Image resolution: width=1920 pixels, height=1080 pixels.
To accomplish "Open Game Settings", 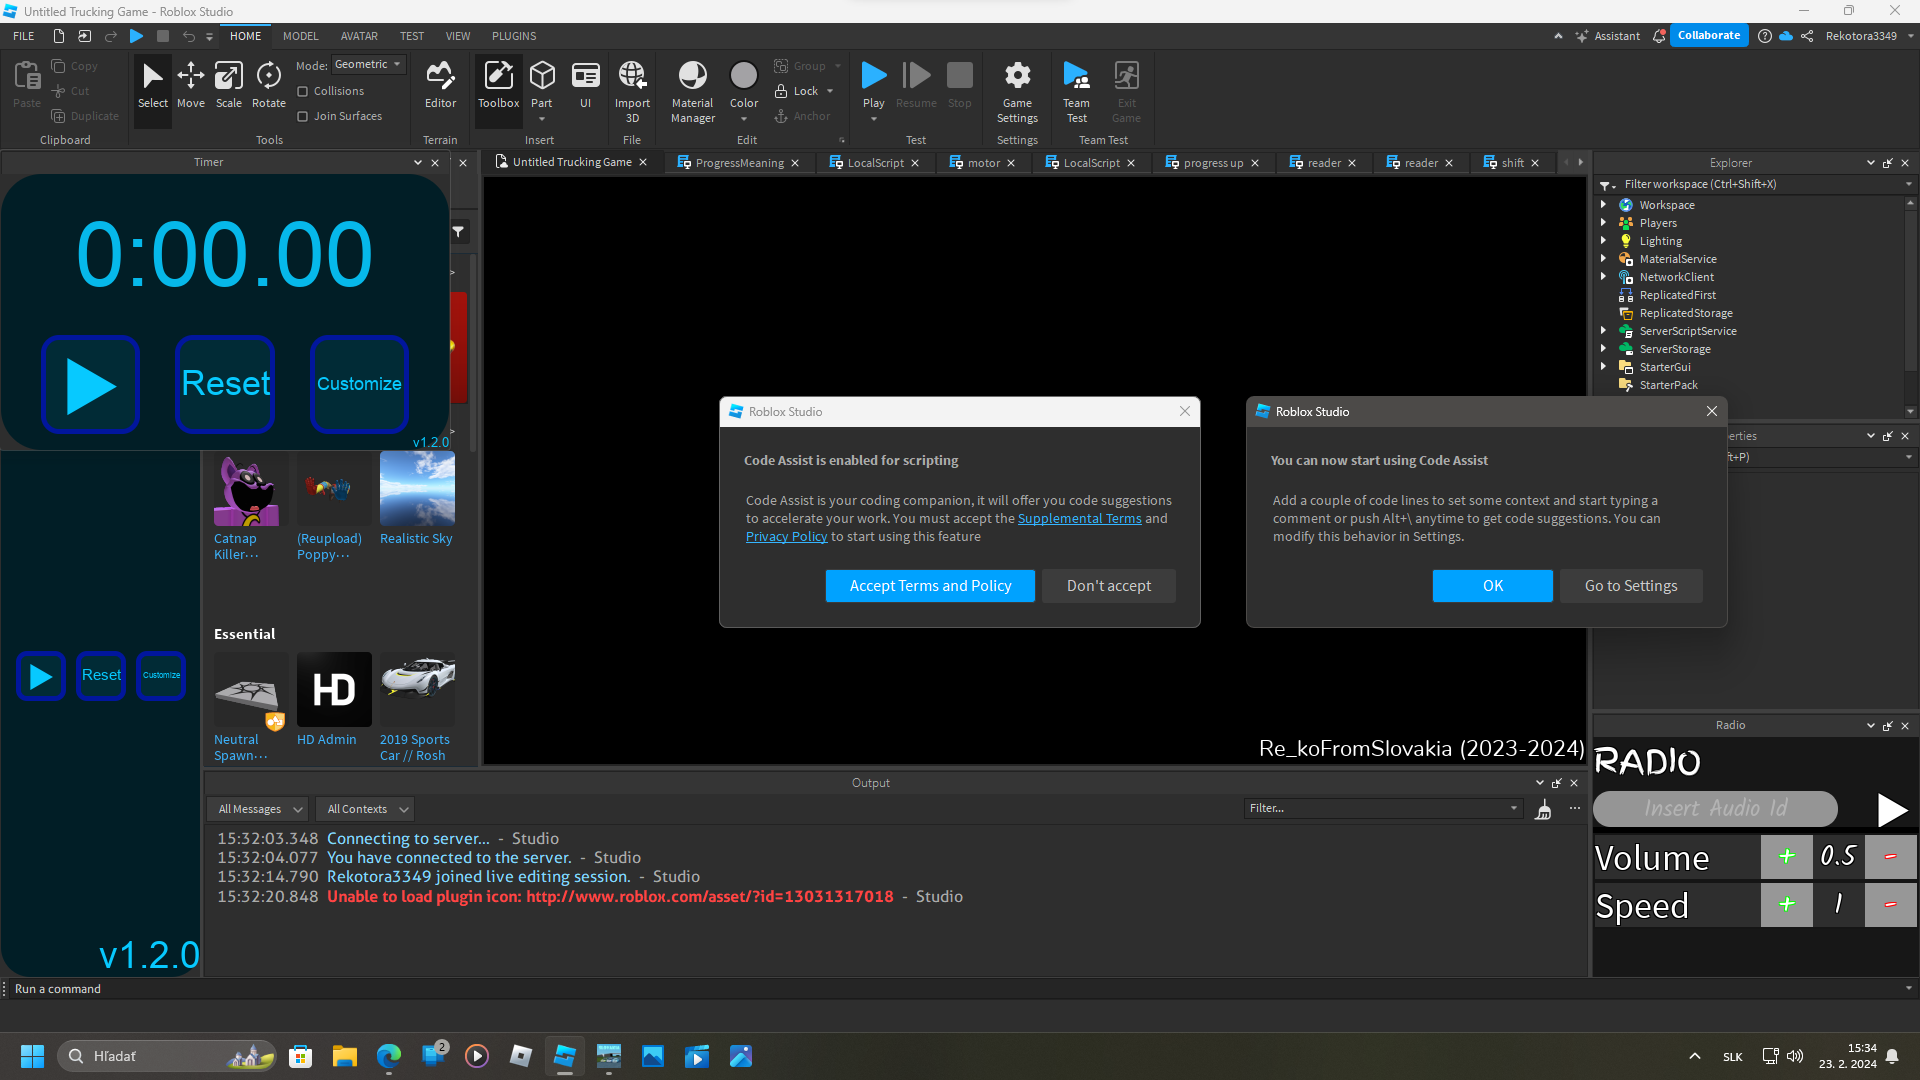I will click(x=1017, y=92).
